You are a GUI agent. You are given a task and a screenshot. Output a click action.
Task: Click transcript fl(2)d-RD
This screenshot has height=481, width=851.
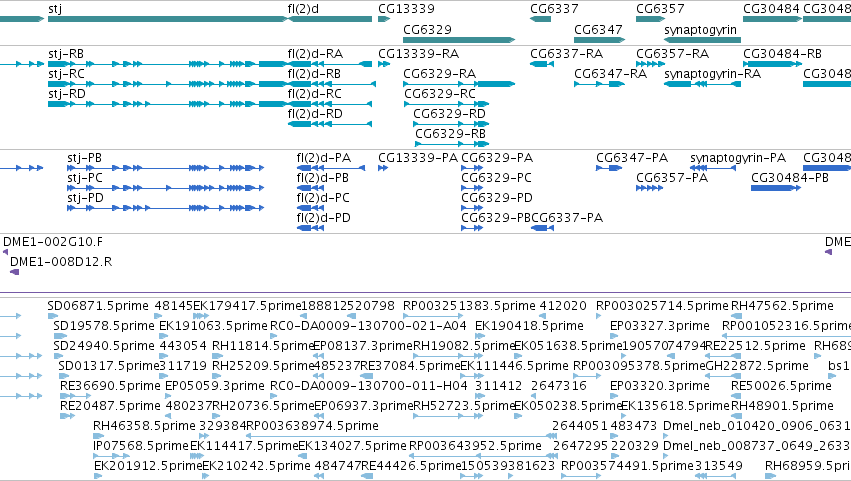315,115
